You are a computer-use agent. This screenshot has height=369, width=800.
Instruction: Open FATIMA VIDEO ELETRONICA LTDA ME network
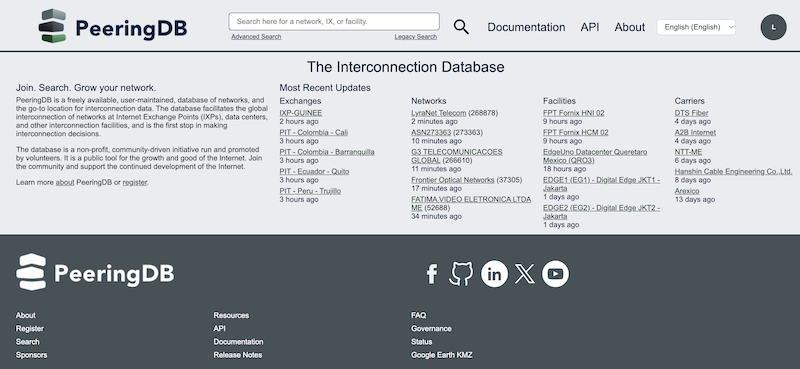coord(471,203)
